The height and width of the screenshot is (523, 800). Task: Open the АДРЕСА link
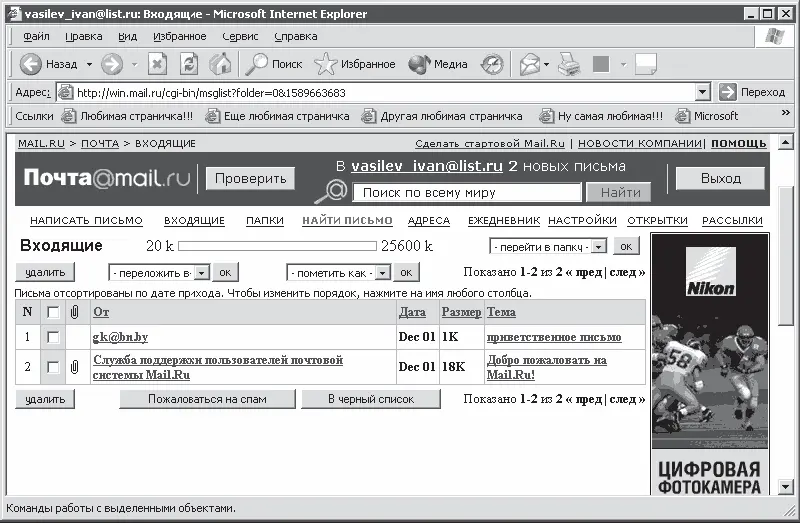[429, 220]
